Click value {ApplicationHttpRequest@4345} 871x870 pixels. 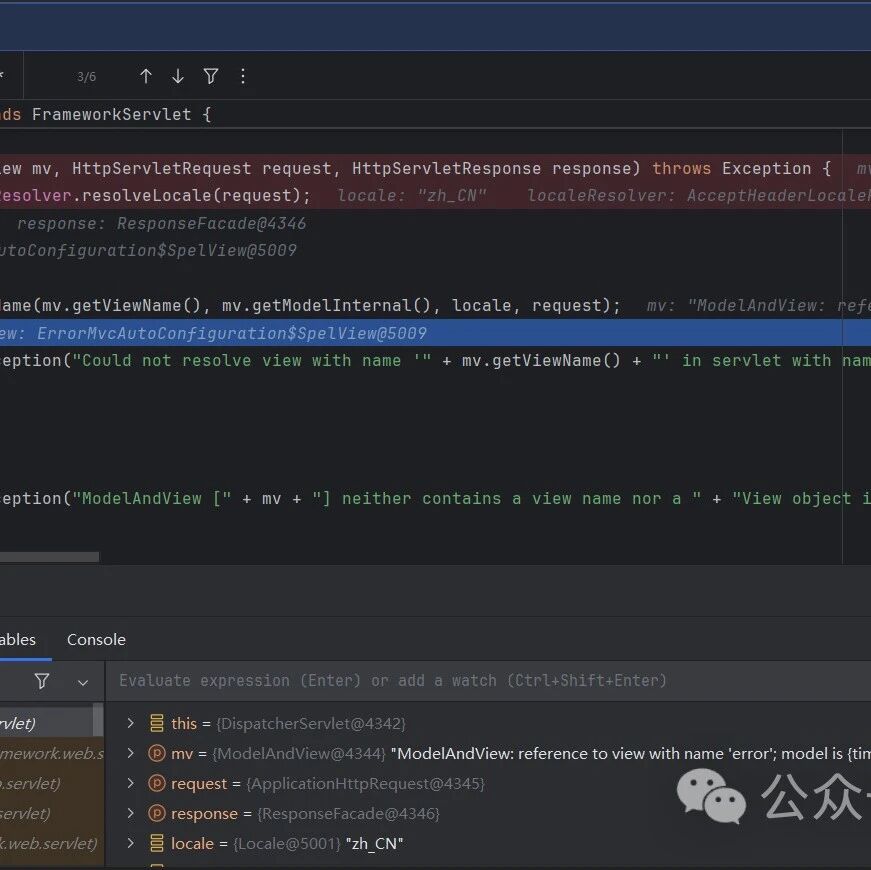pos(366,783)
